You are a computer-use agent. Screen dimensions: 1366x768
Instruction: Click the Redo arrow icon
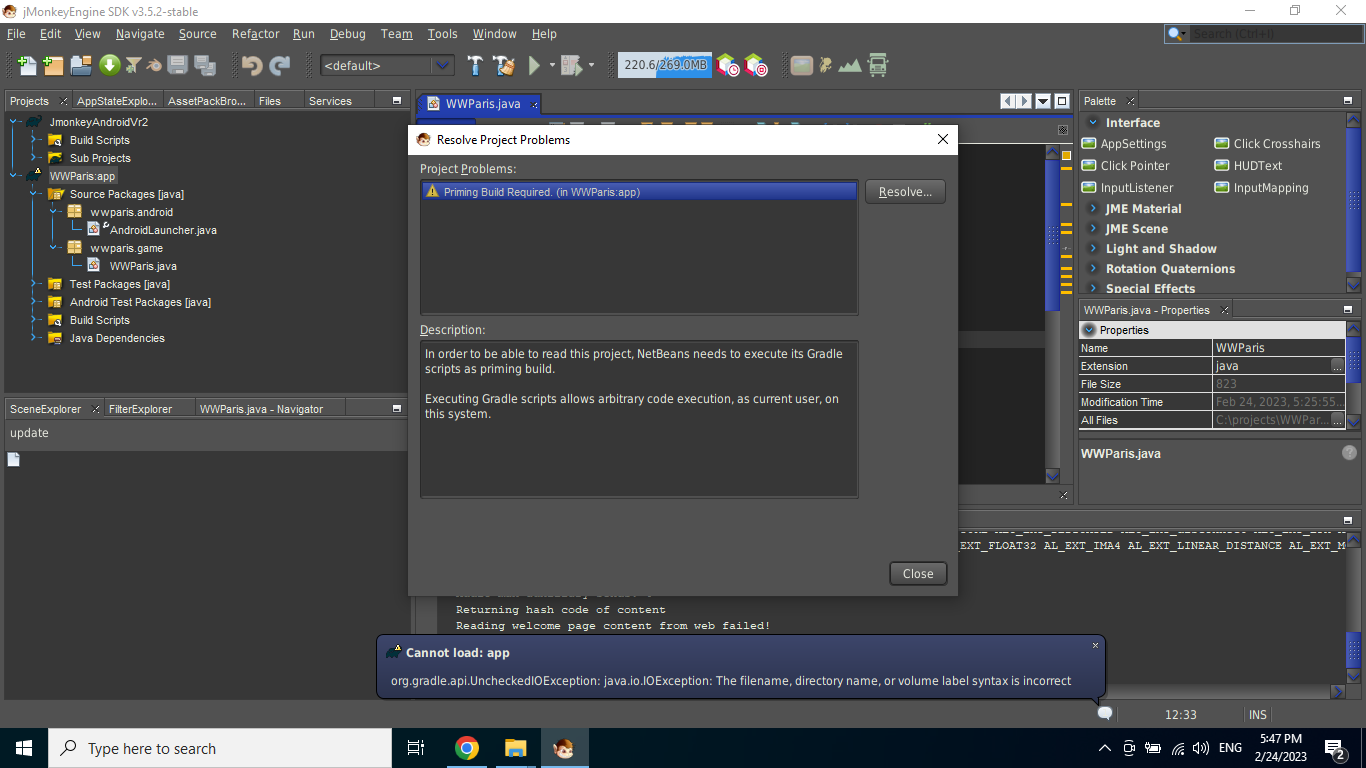point(280,66)
